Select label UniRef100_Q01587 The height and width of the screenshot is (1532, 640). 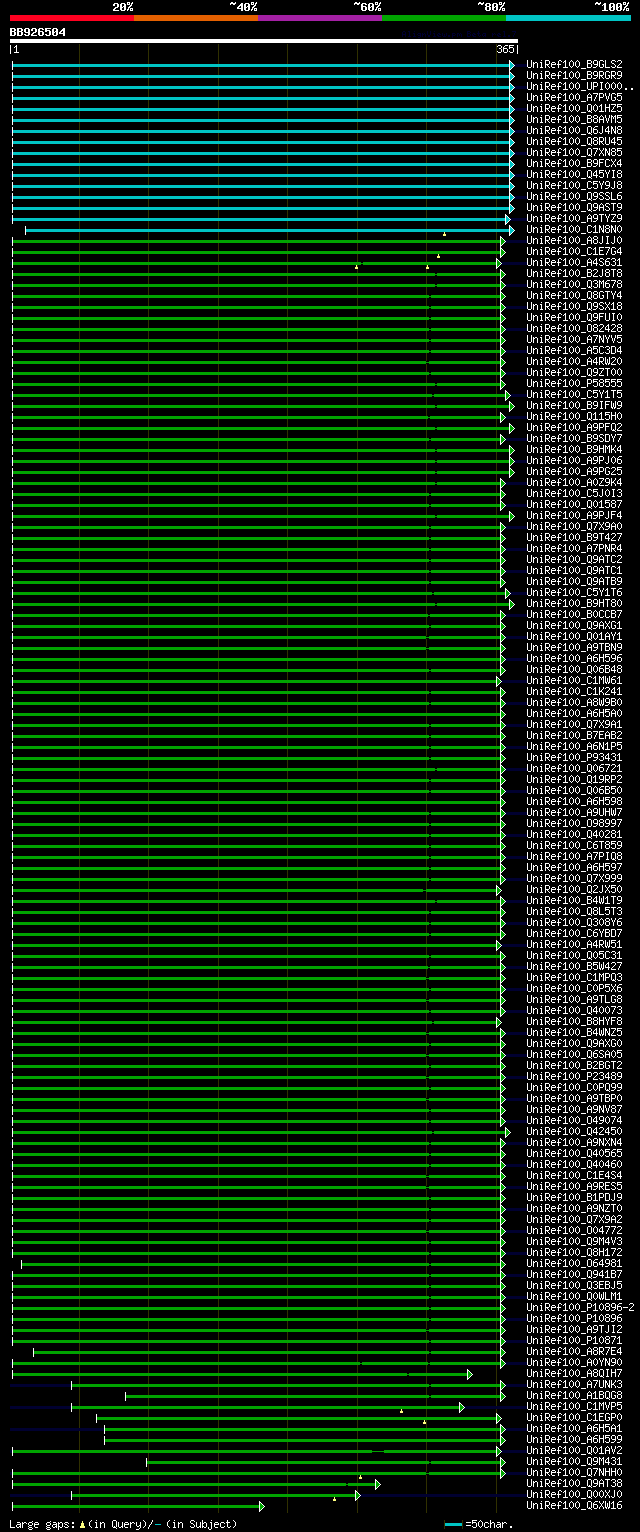pos(574,504)
